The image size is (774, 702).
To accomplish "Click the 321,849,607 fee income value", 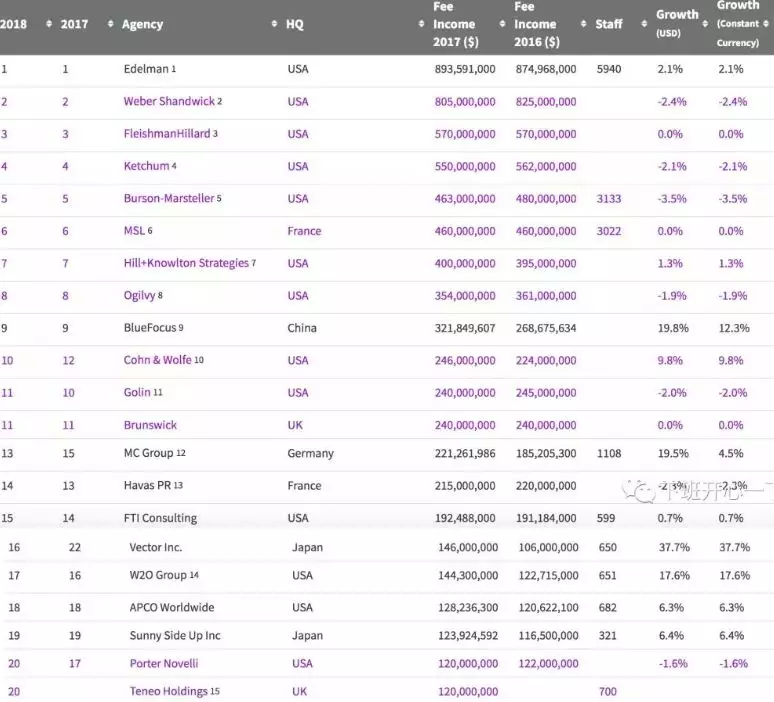I will click(464, 328).
